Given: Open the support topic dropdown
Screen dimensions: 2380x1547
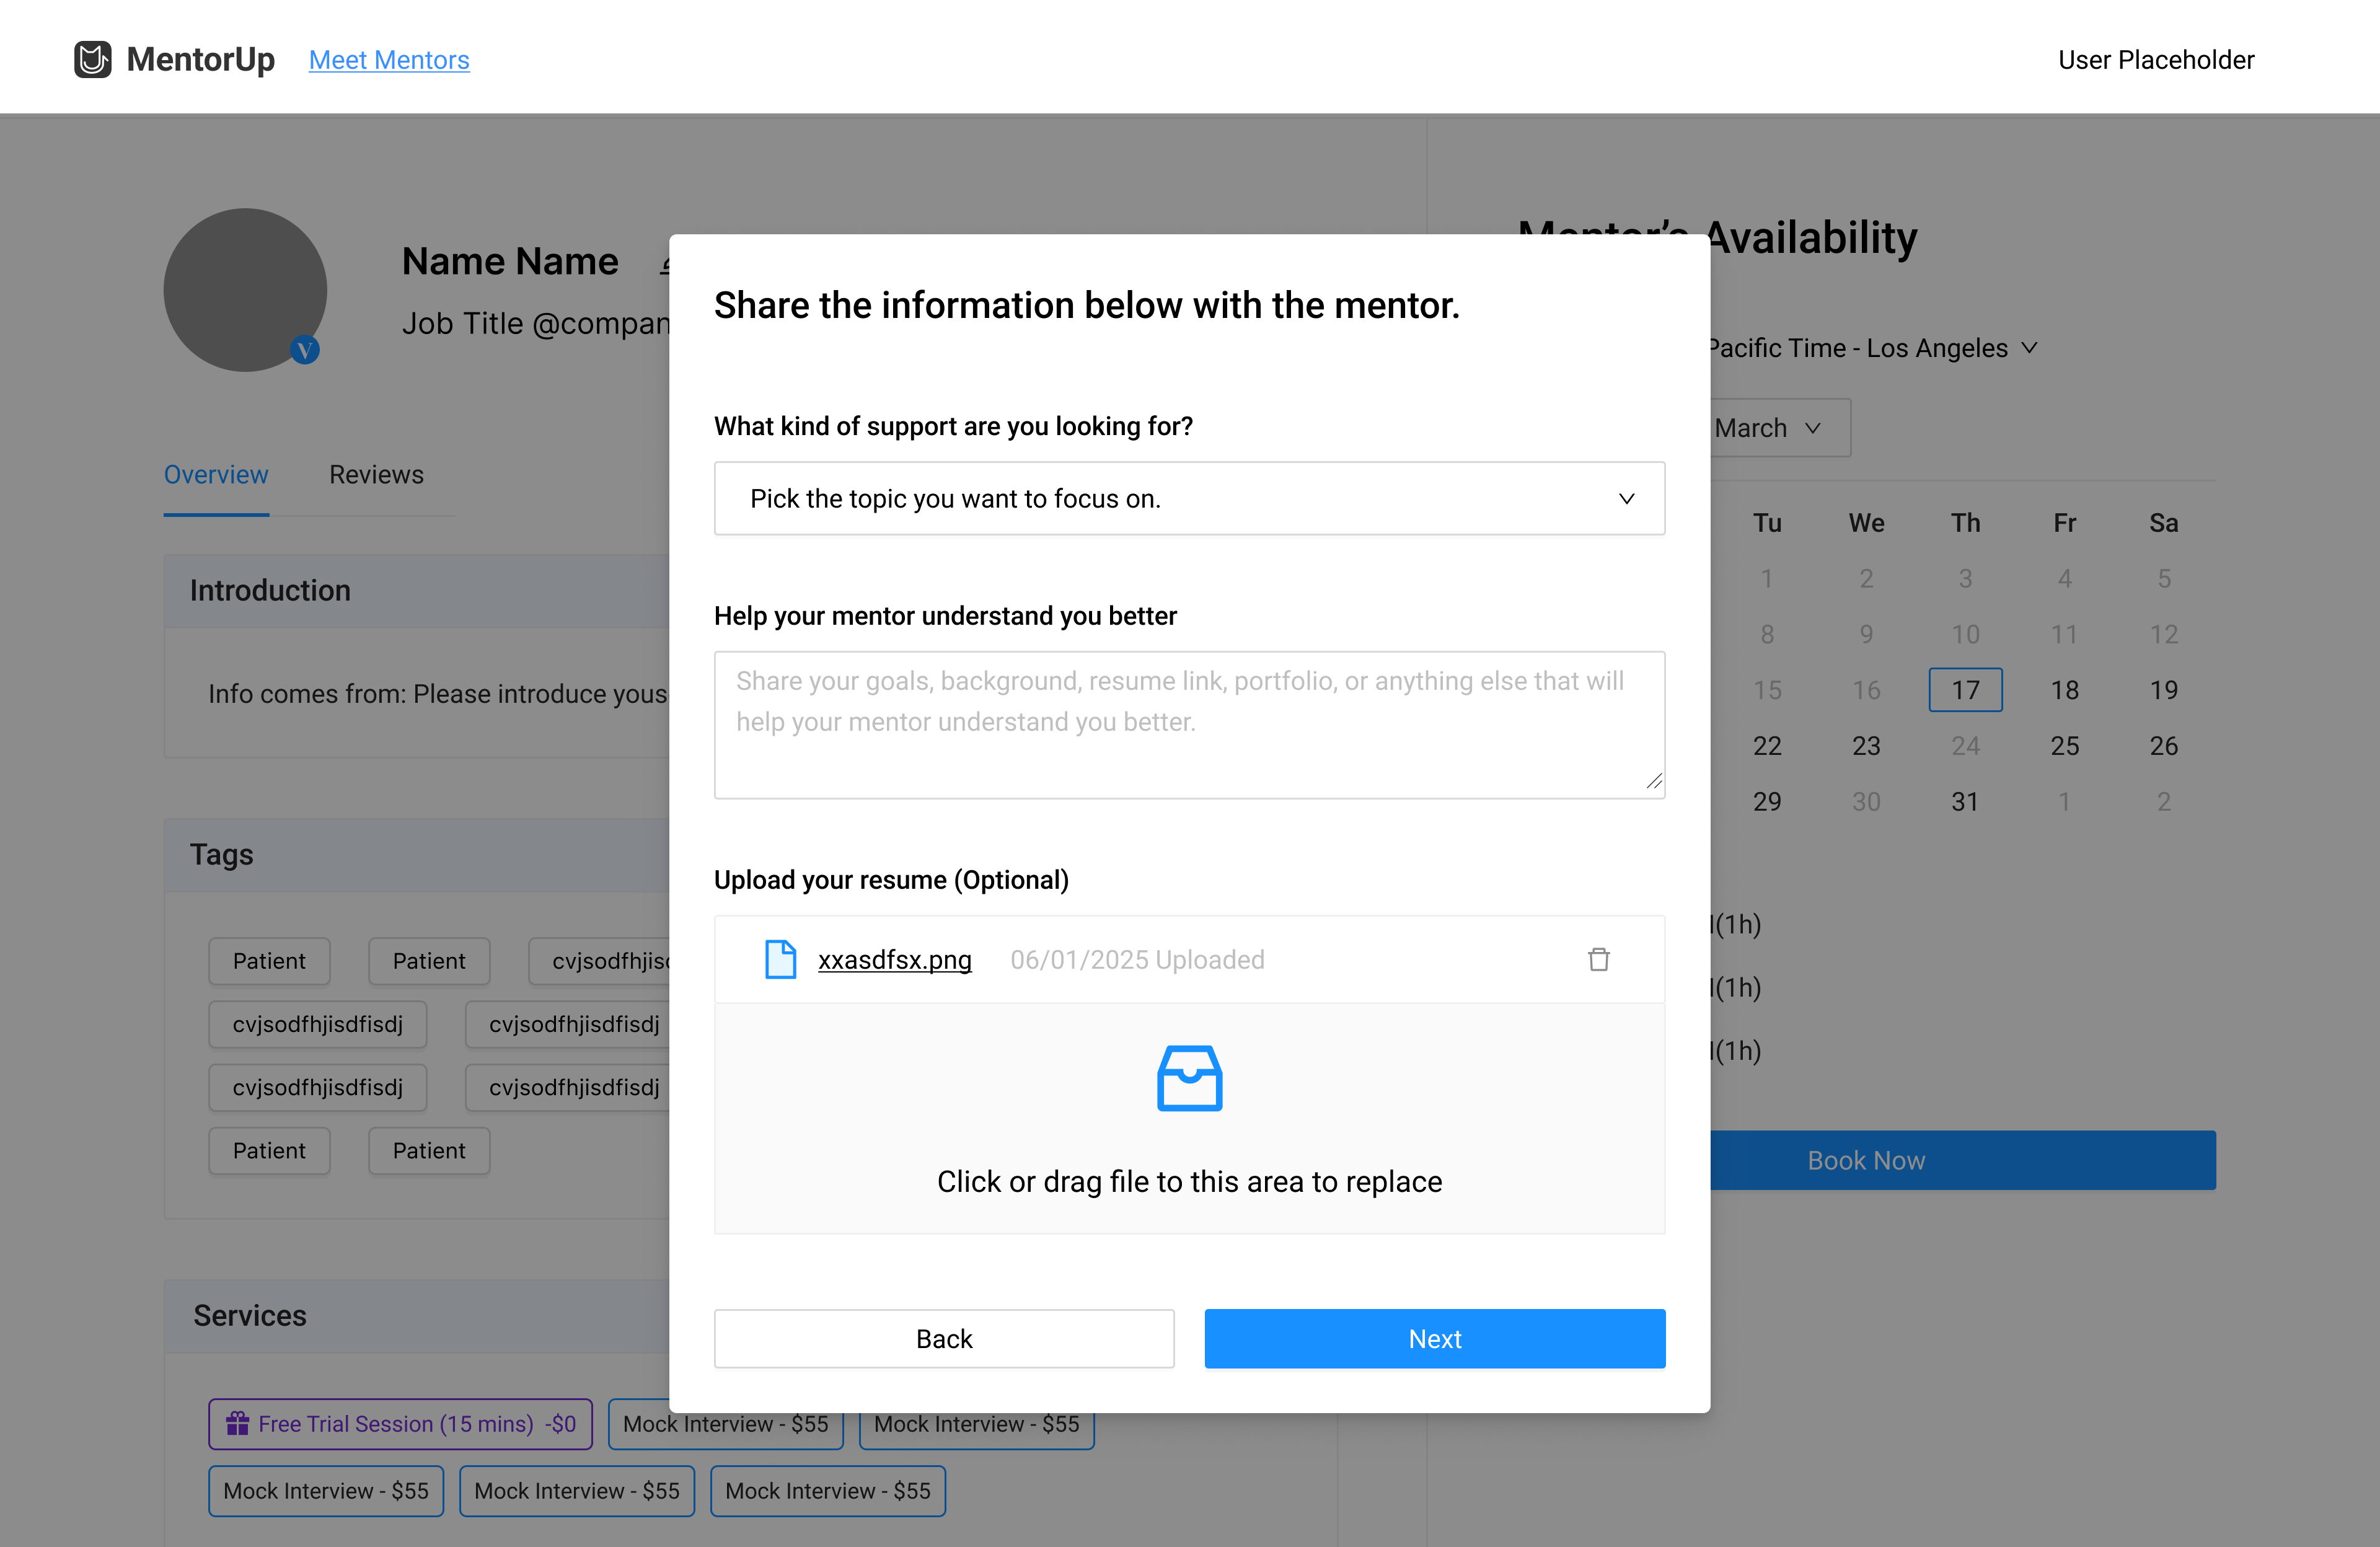Looking at the screenshot, I should coord(1189,498).
